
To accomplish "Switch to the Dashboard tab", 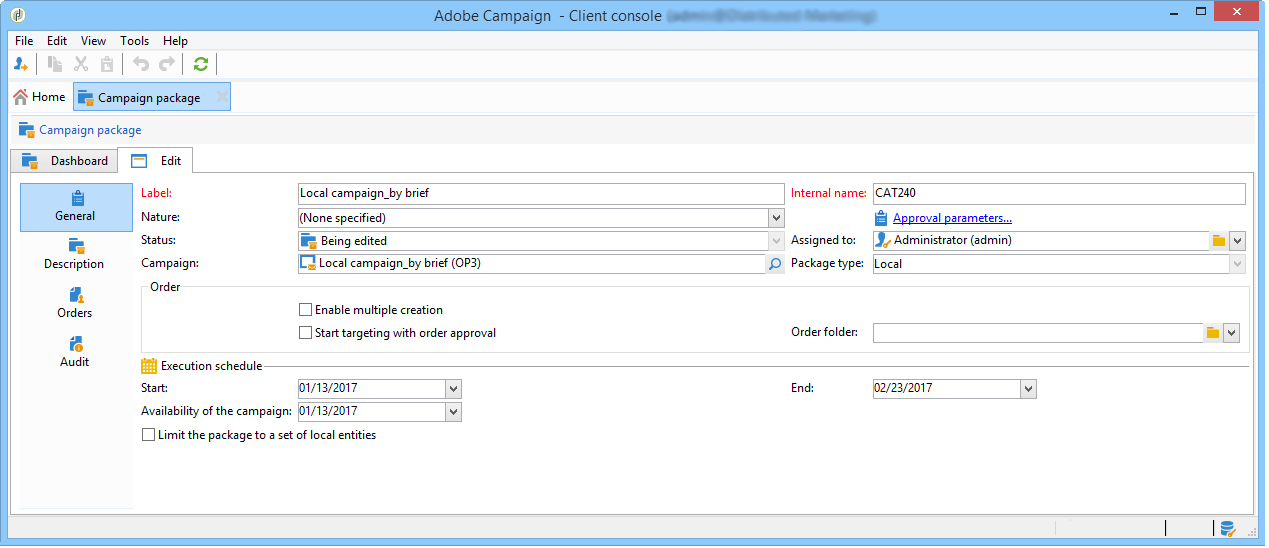I will tap(65, 161).
